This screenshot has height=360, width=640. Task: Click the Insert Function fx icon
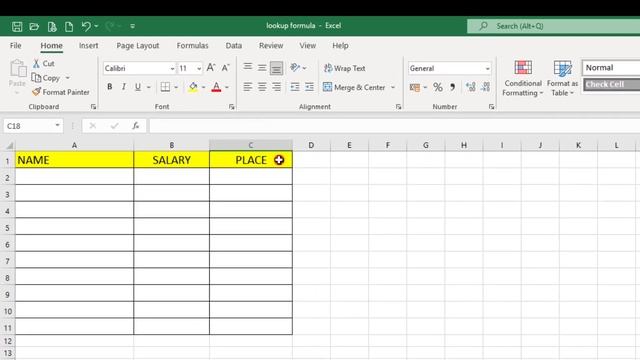tap(136, 126)
